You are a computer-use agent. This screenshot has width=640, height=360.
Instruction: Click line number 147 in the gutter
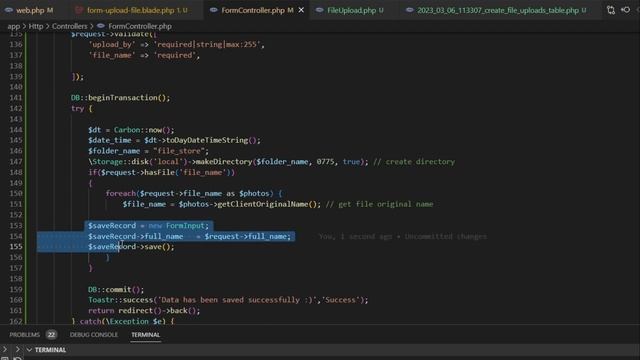(16, 162)
